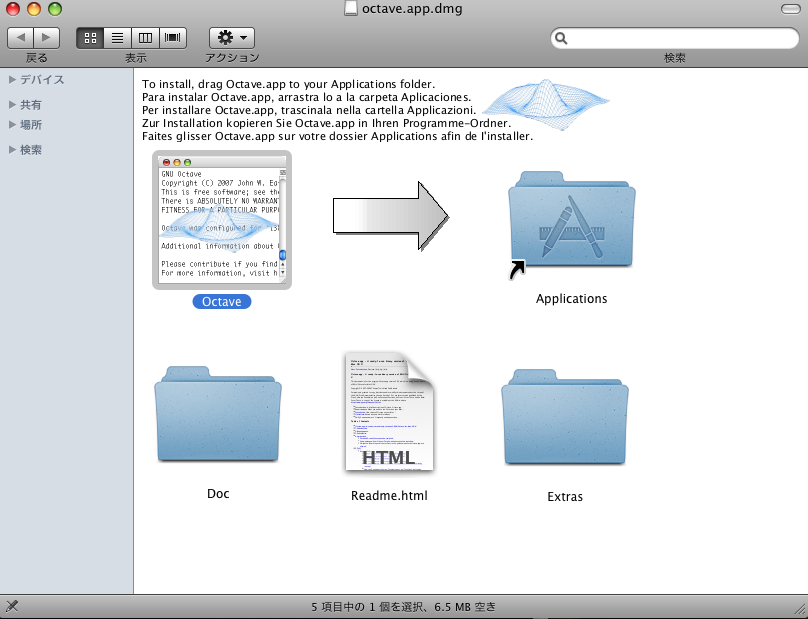Select the Applications folder shortcut

571,225
